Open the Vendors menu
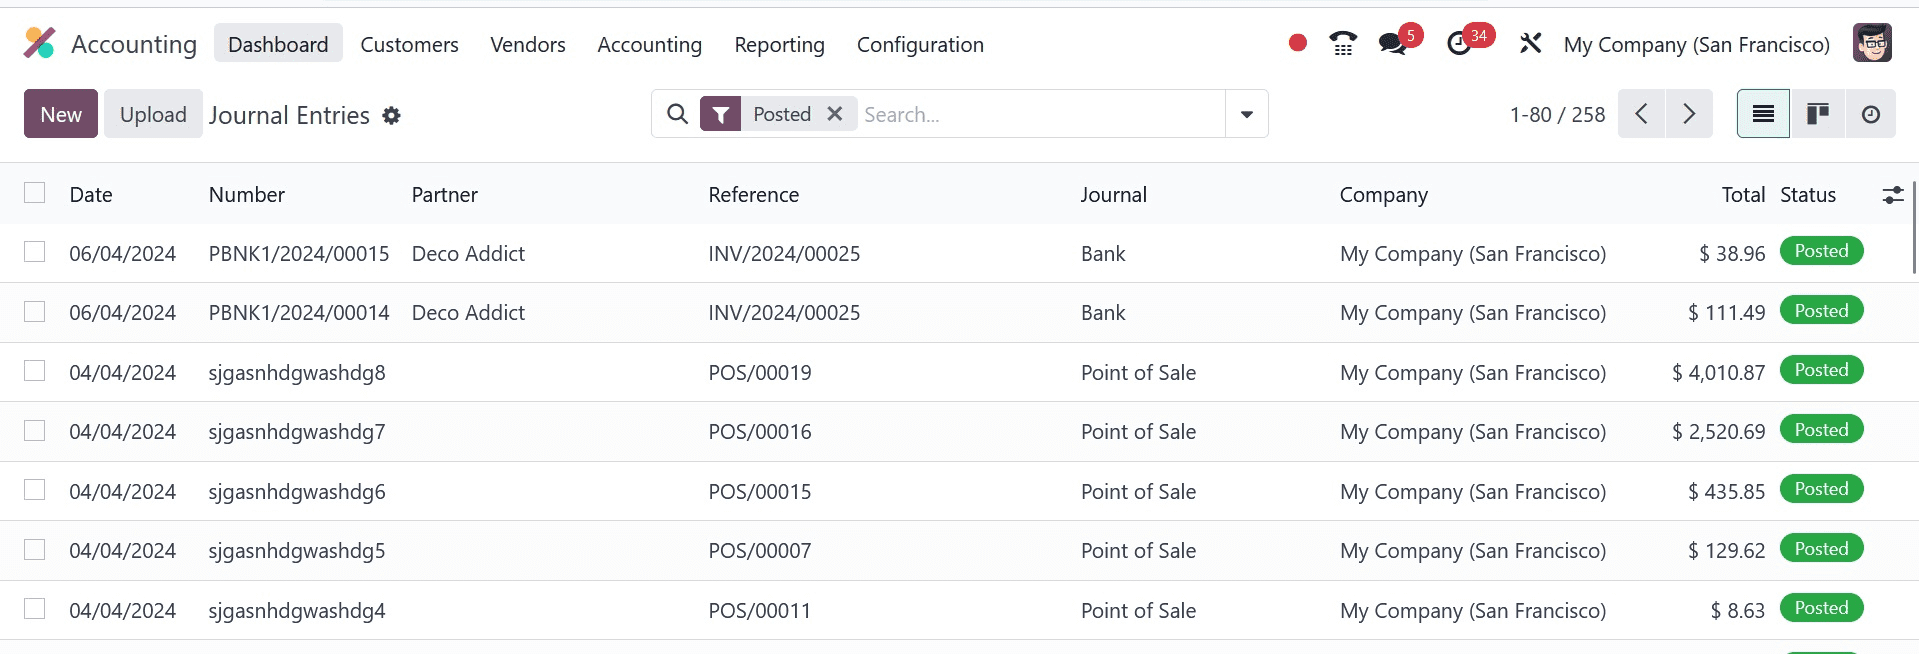The height and width of the screenshot is (654, 1919). 528,44
